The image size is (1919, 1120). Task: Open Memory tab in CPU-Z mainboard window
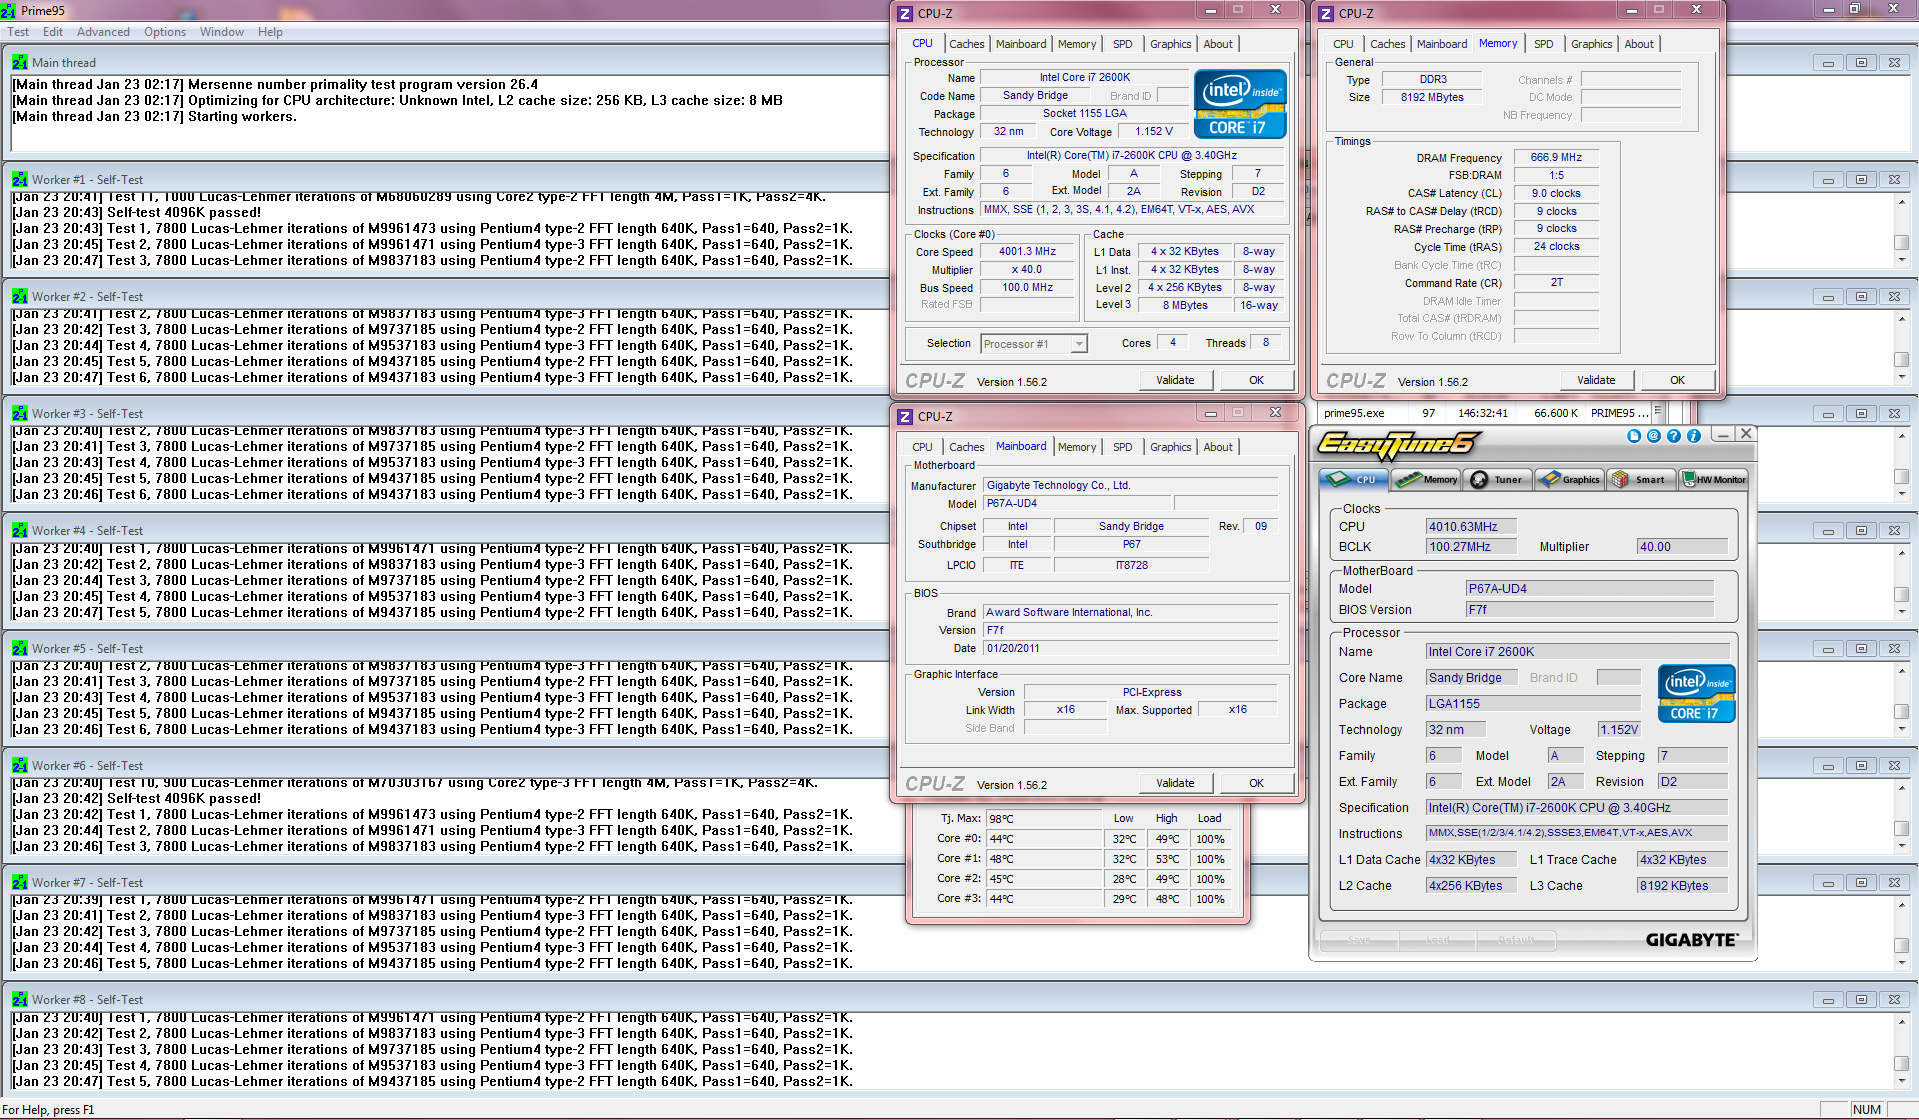pyautogui.click(x=1077, y=447)
